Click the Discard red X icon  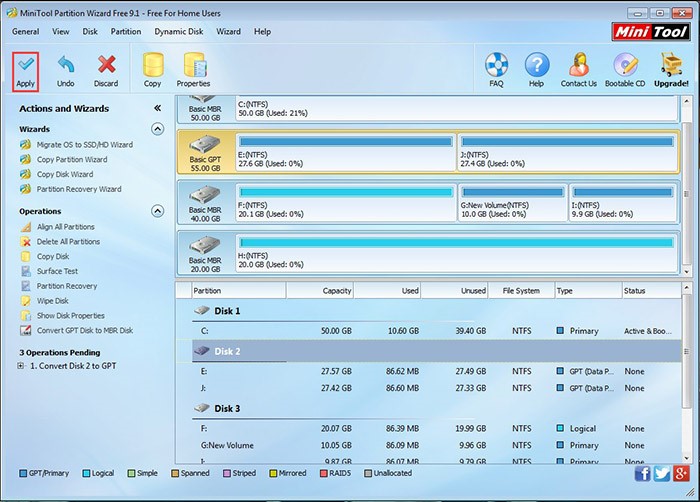tap(107, 65)
